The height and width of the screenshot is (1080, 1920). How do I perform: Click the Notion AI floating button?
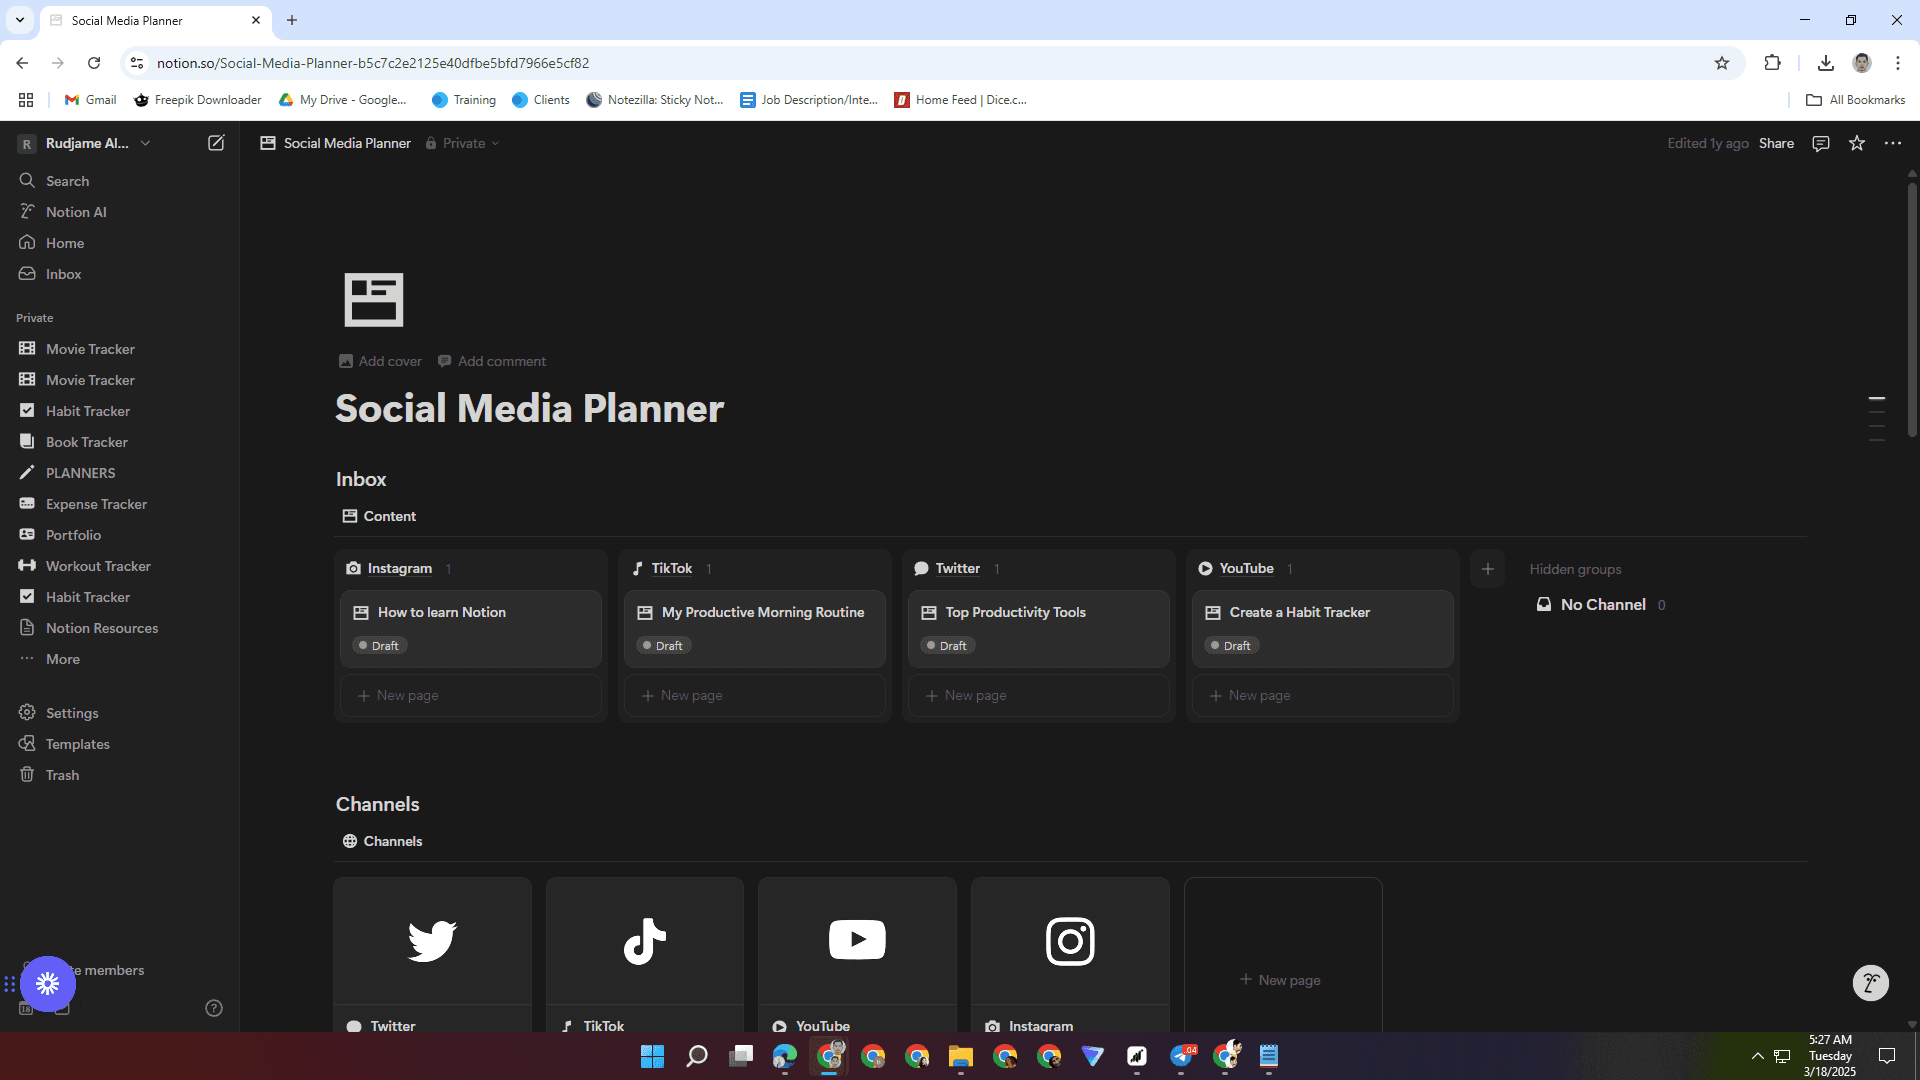point(1870,983)
